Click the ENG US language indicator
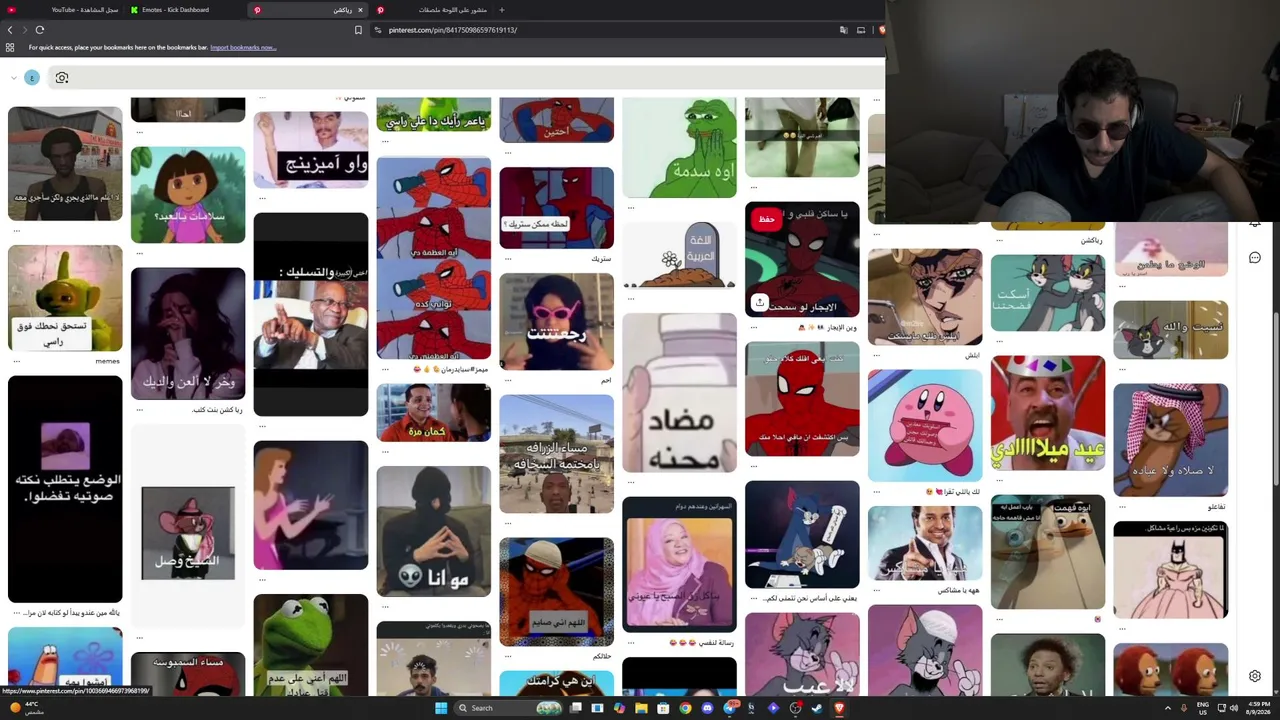The width and height of the screenshot is (1280, 720). point(1203,708)
